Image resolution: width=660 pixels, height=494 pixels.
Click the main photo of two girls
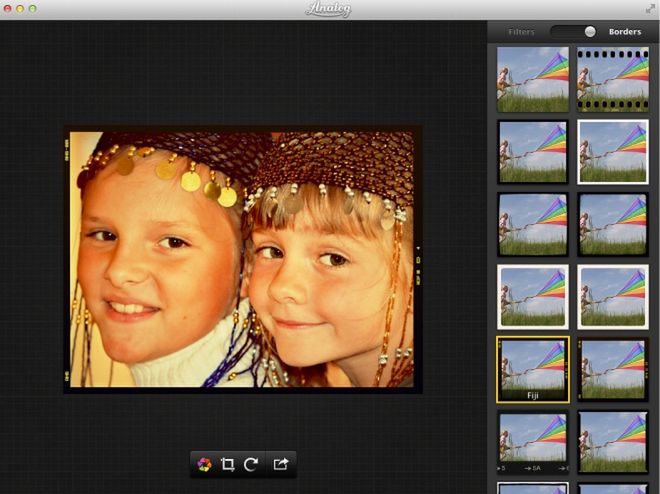tap(242, 259)
